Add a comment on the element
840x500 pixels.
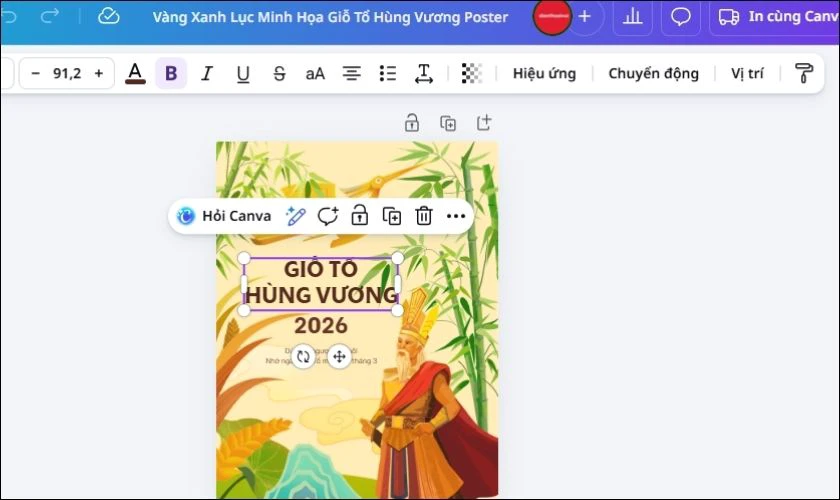327,216
